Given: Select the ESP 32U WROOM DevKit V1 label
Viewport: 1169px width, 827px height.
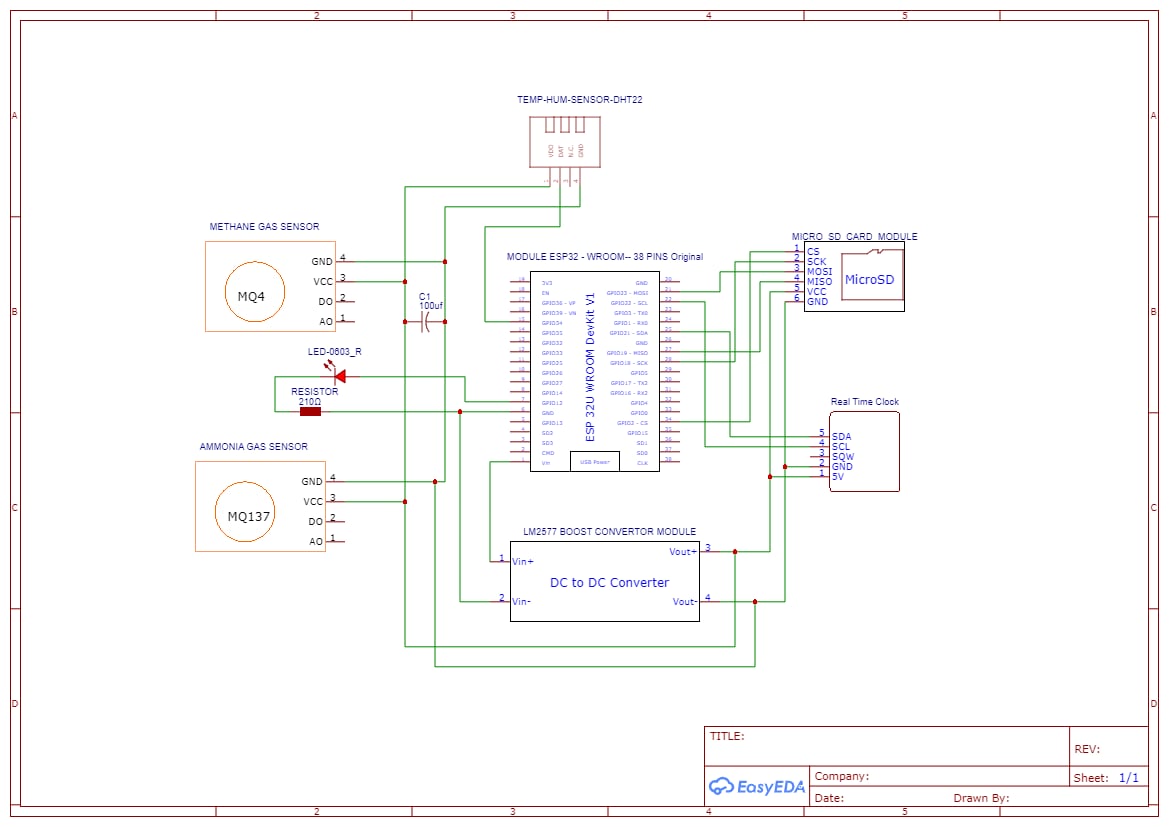Looking at the screenshot, I should point(590,367).
